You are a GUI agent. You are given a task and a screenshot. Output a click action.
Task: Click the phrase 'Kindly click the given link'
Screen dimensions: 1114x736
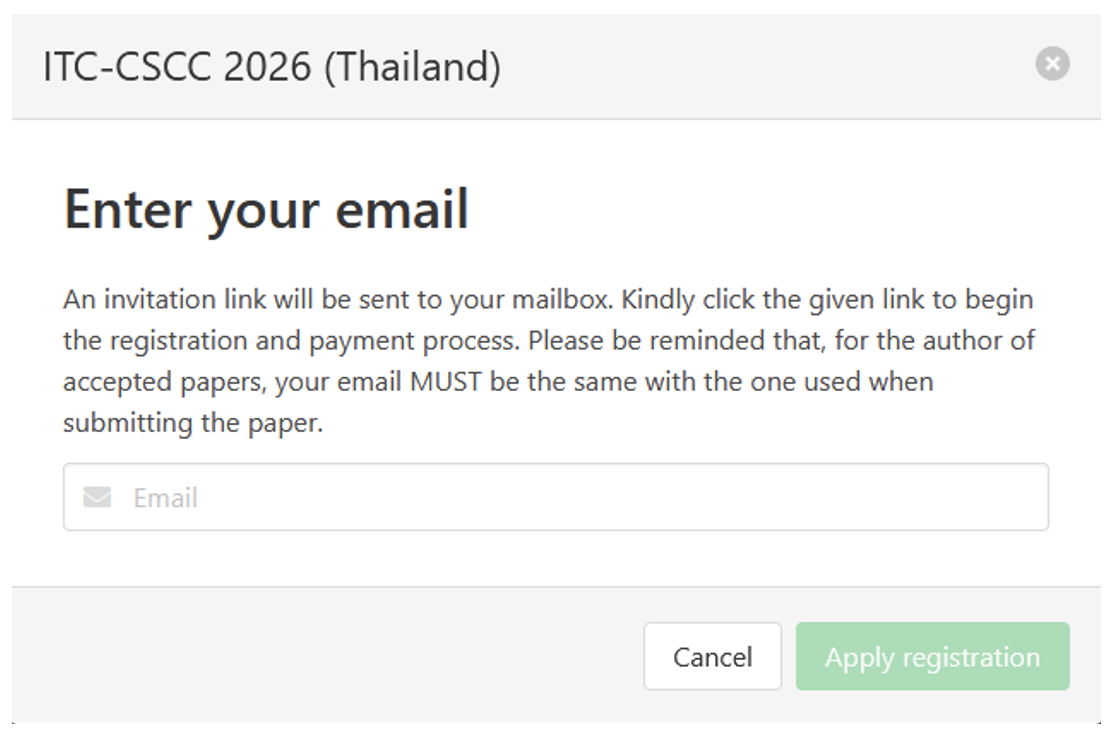point(772,299)
